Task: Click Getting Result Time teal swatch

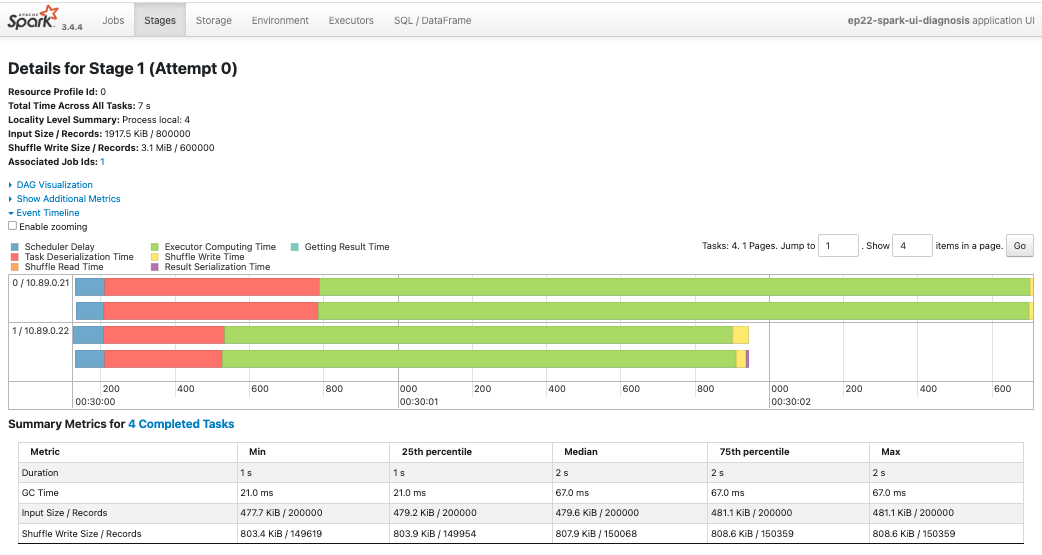Action: pos(294,247)
